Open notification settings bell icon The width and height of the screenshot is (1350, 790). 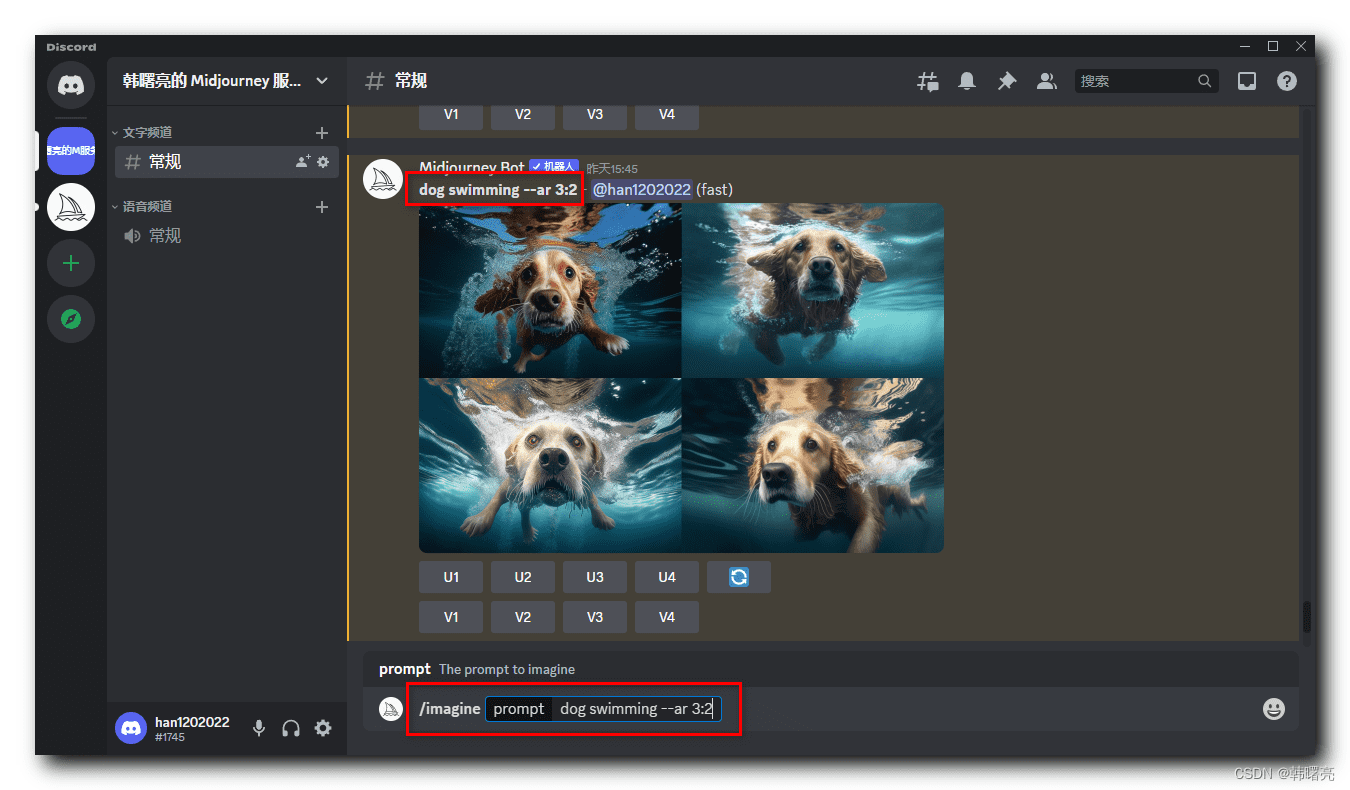click(x=967, y=81)
